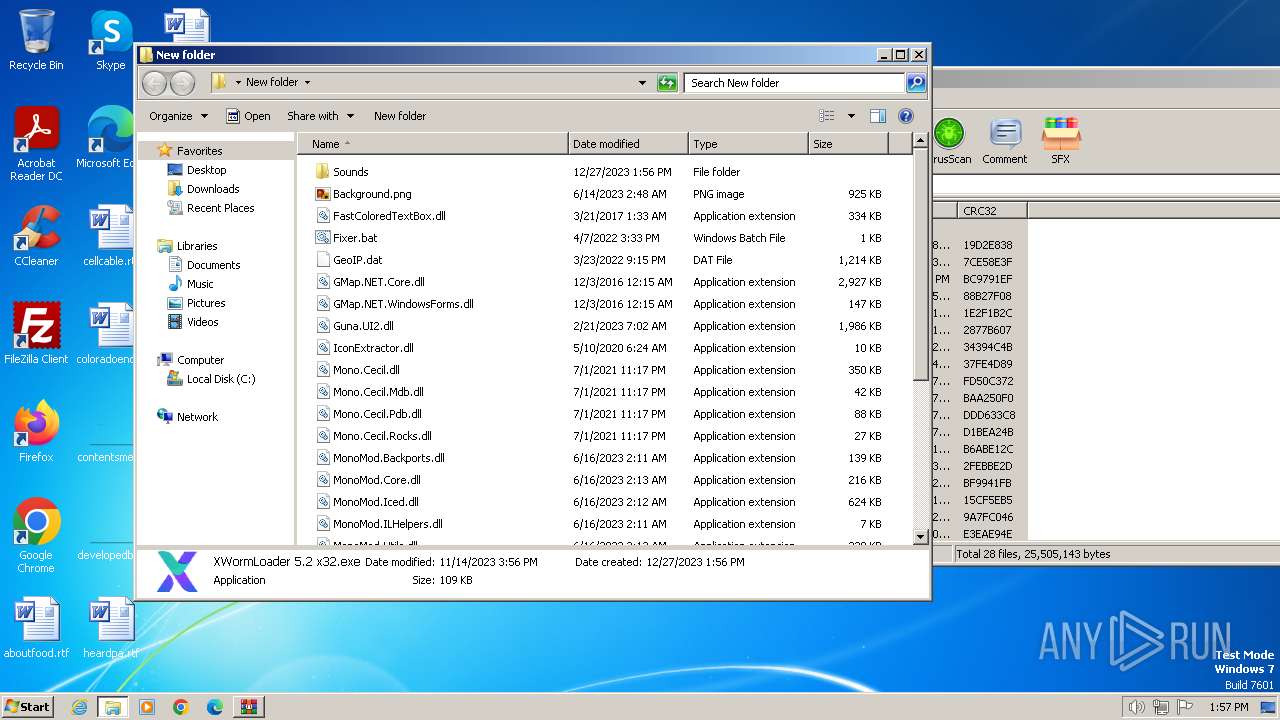This screenshot has width=1280, height=720.
Task: Select Network in the navigation pane
Action: point(197,417)
